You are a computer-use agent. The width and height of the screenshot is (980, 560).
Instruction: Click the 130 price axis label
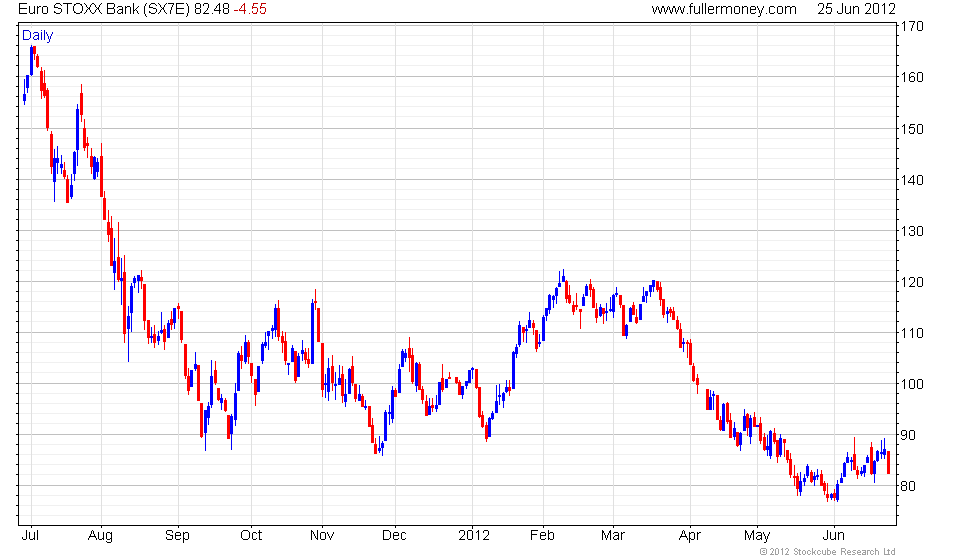point(912,231)
